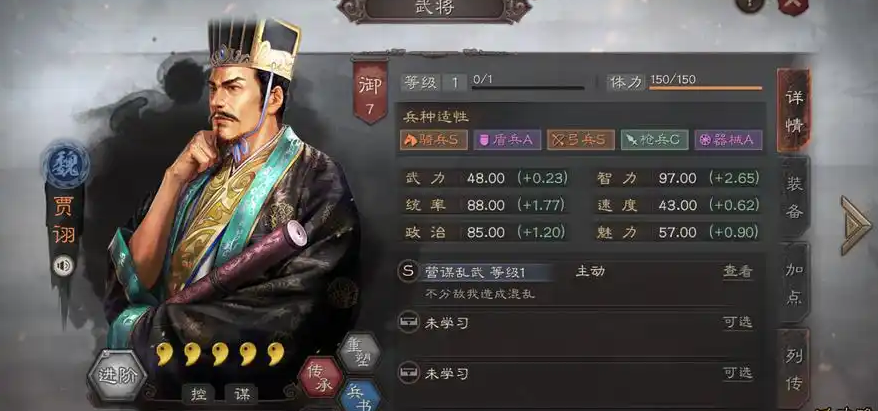This screenshot has width=878, height=411.
Task: Select the 弓兵S troop aptitude tag
Action: (x=581, y=140)
